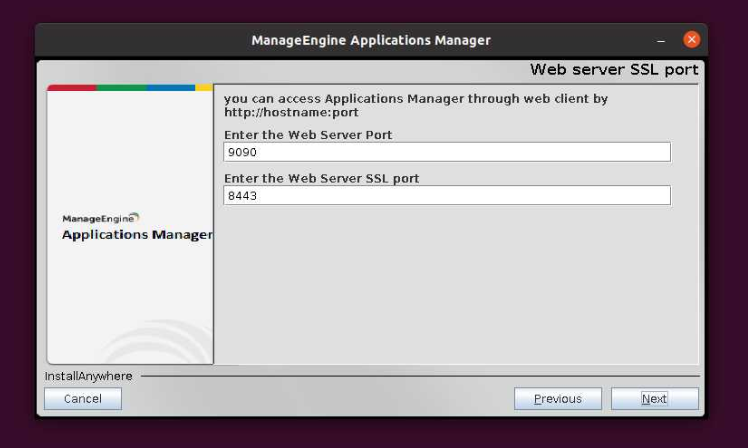This screenshot has width=748, height=448.
Task: Select the Web Server SSL port field
Action: tap(446, 195)
